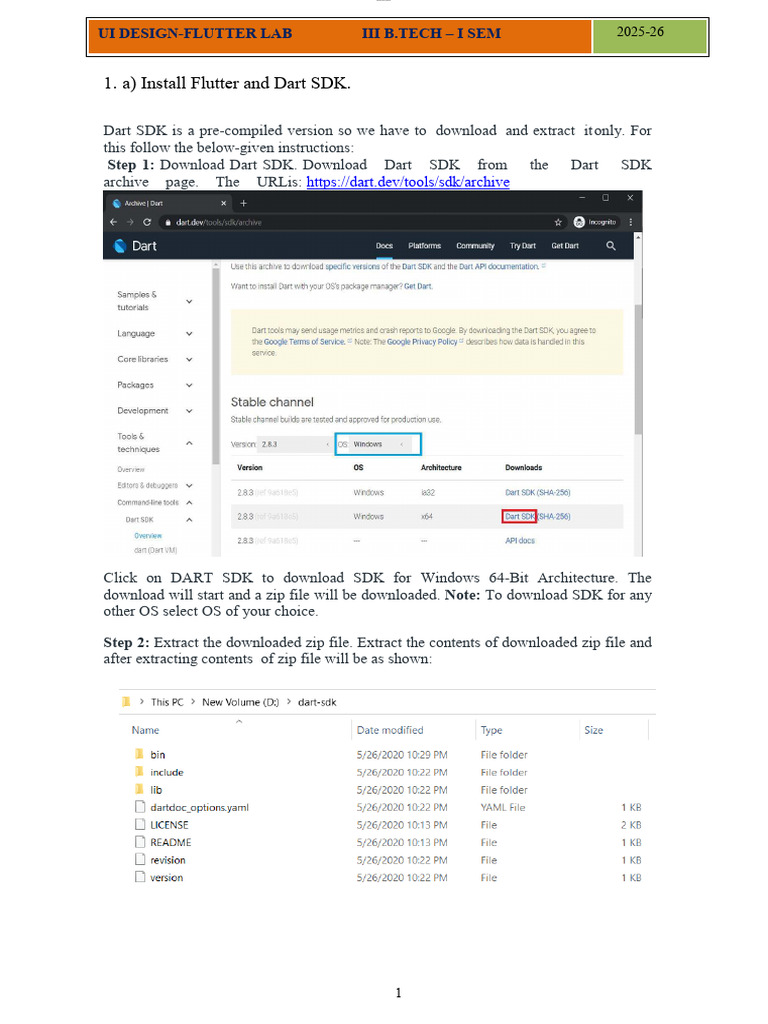Click the sidebar vertical scrollbar thumb
The height and width of the screenshot is (1024, 768).
216,366
